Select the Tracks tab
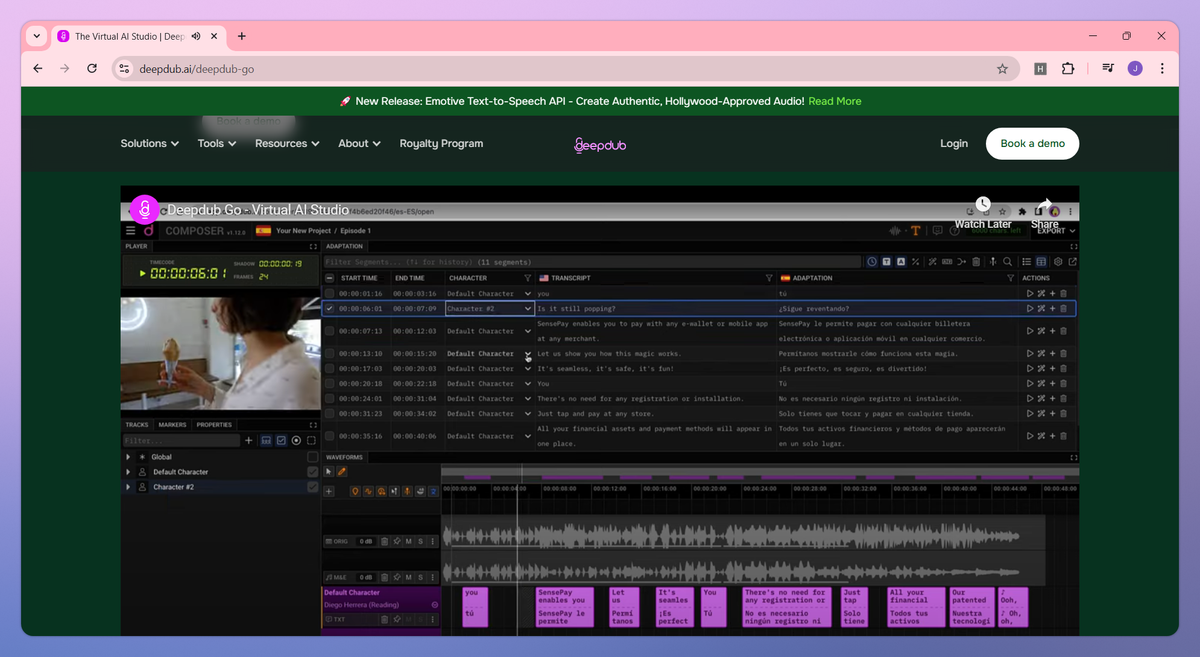Image resolution: width=1200 pixels, height=657 pixels. pos(137,425)
